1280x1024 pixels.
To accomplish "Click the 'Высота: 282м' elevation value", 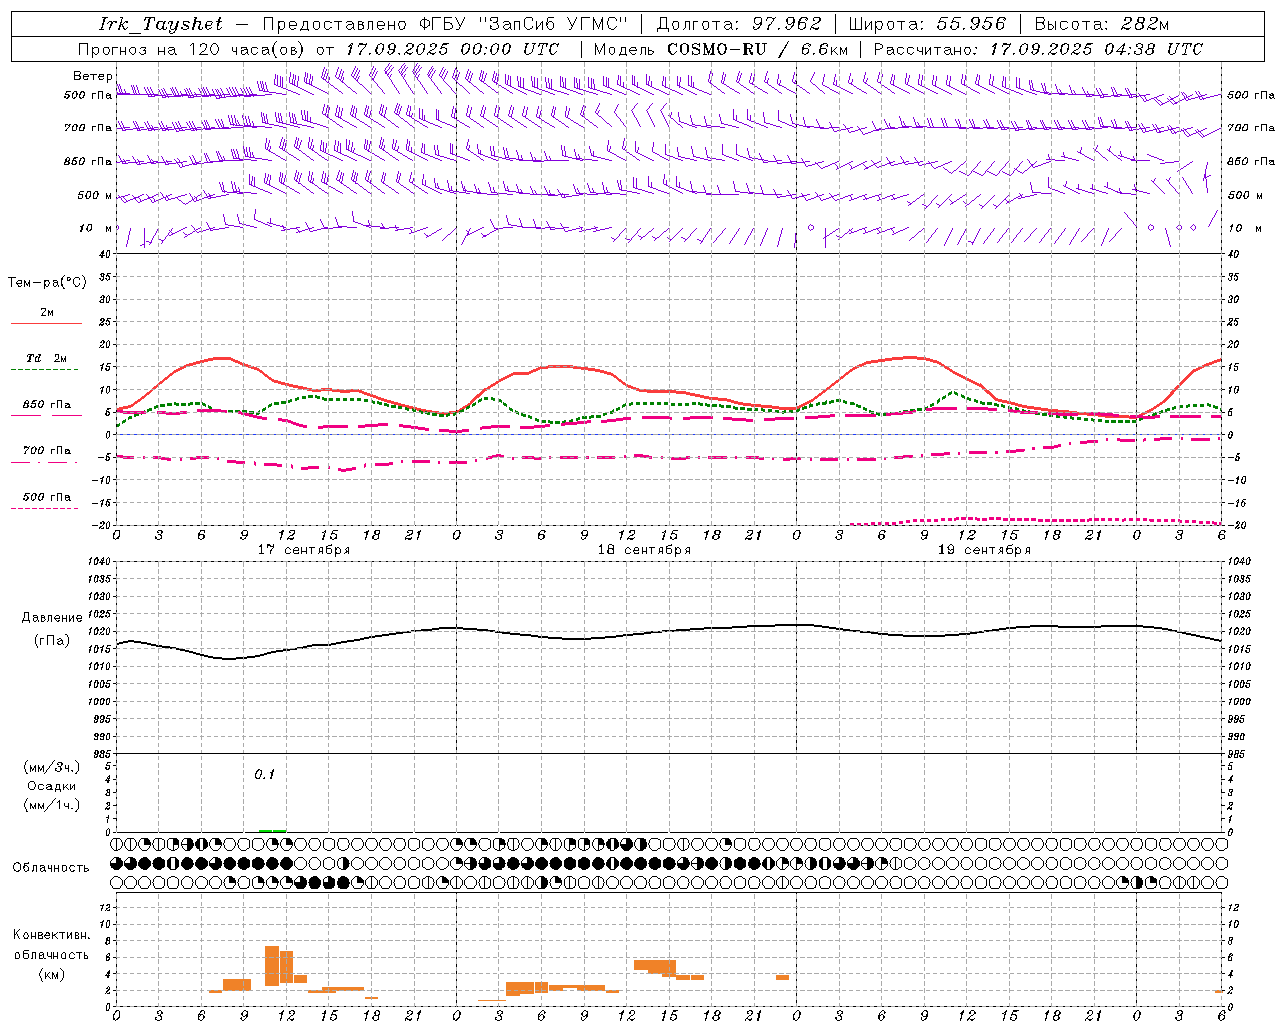I will point(1102,24).
